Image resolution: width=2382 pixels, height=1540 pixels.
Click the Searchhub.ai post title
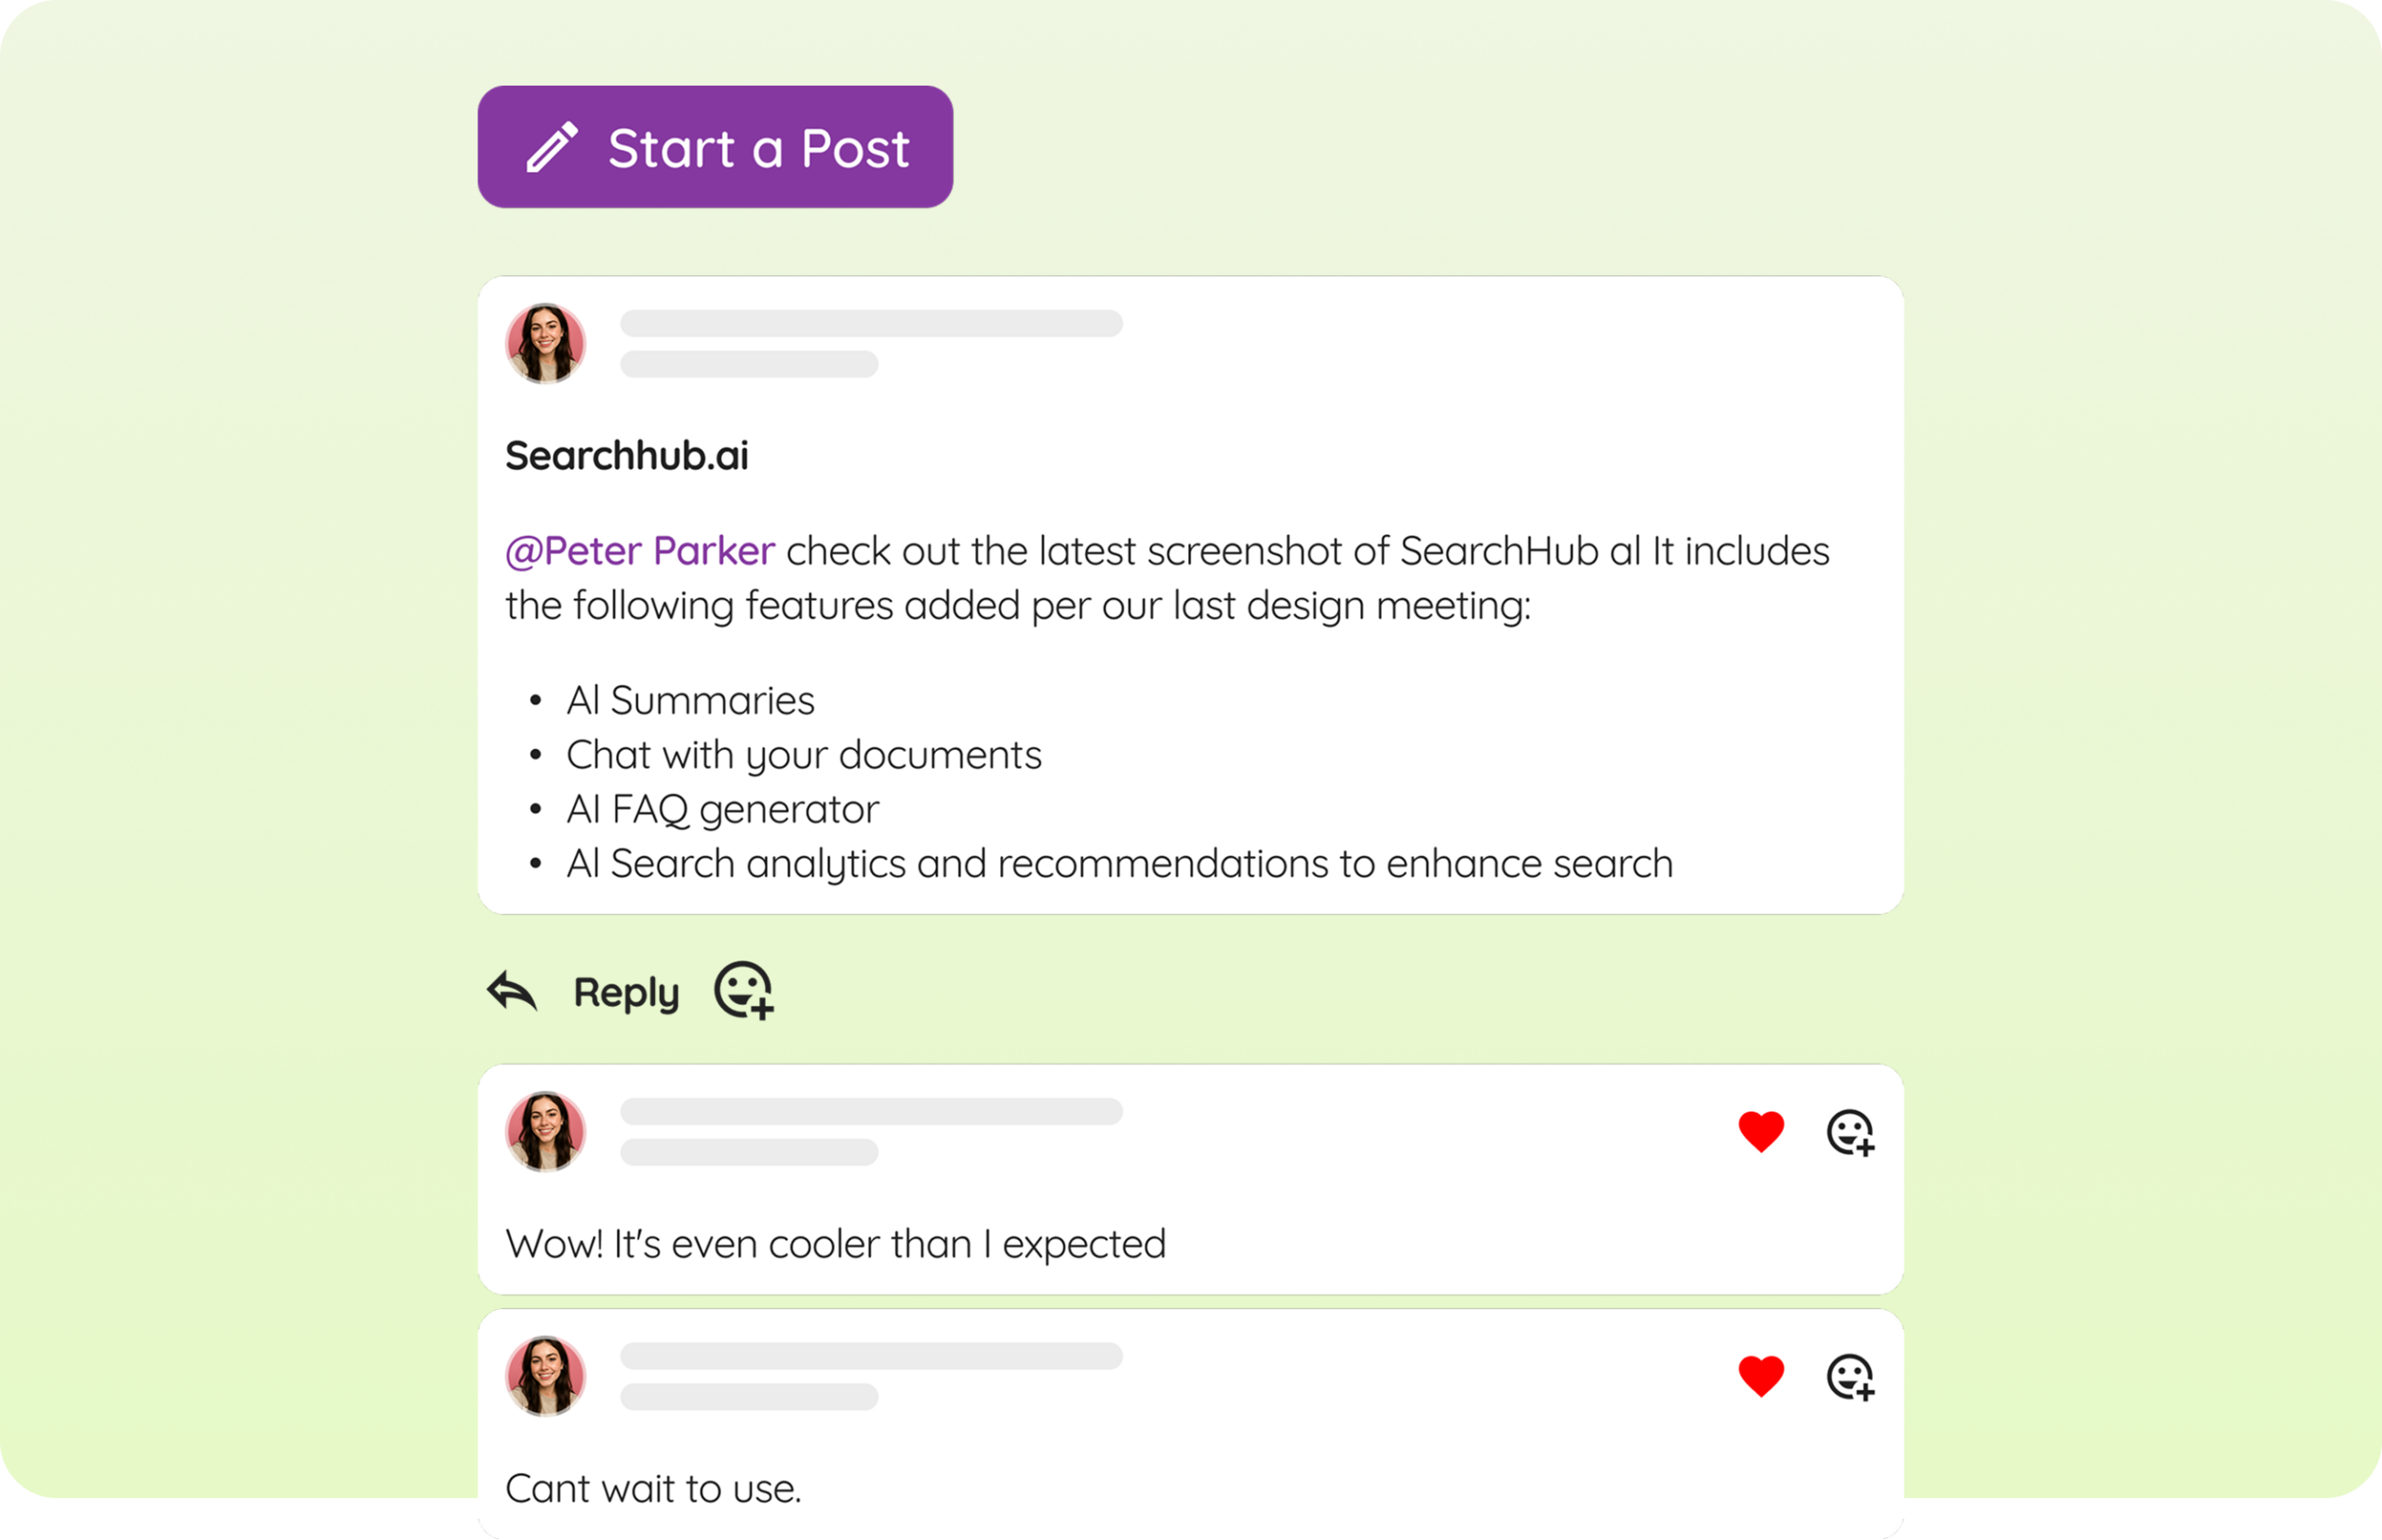(x=627, y=456)
